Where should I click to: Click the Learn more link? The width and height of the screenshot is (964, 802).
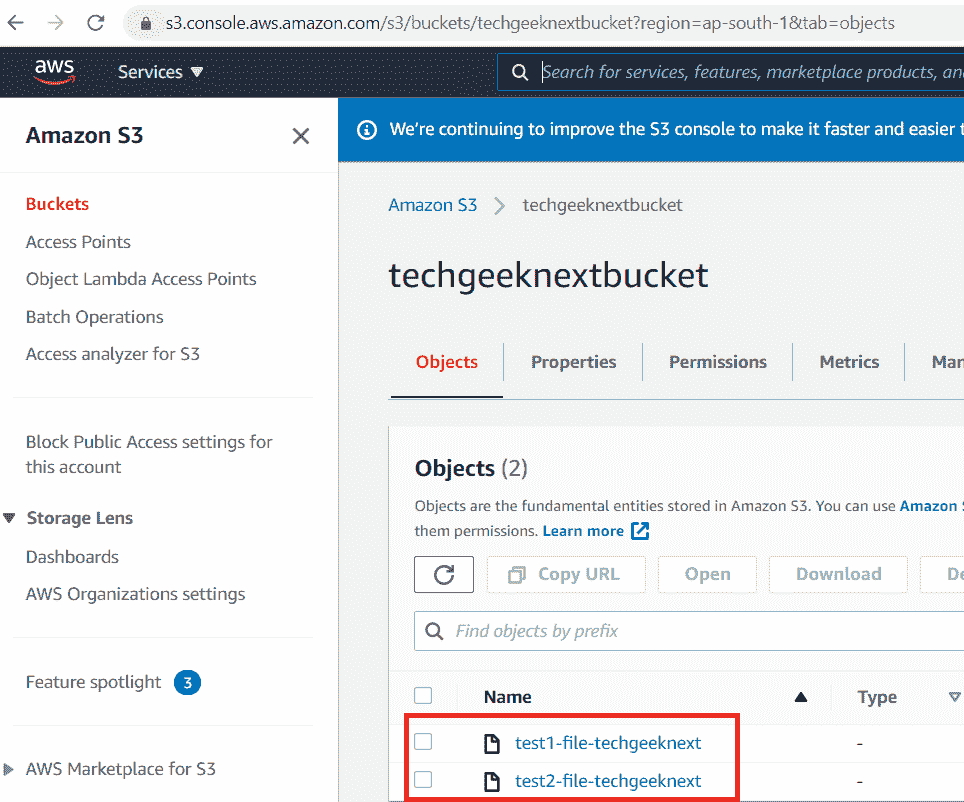point(583,531)
